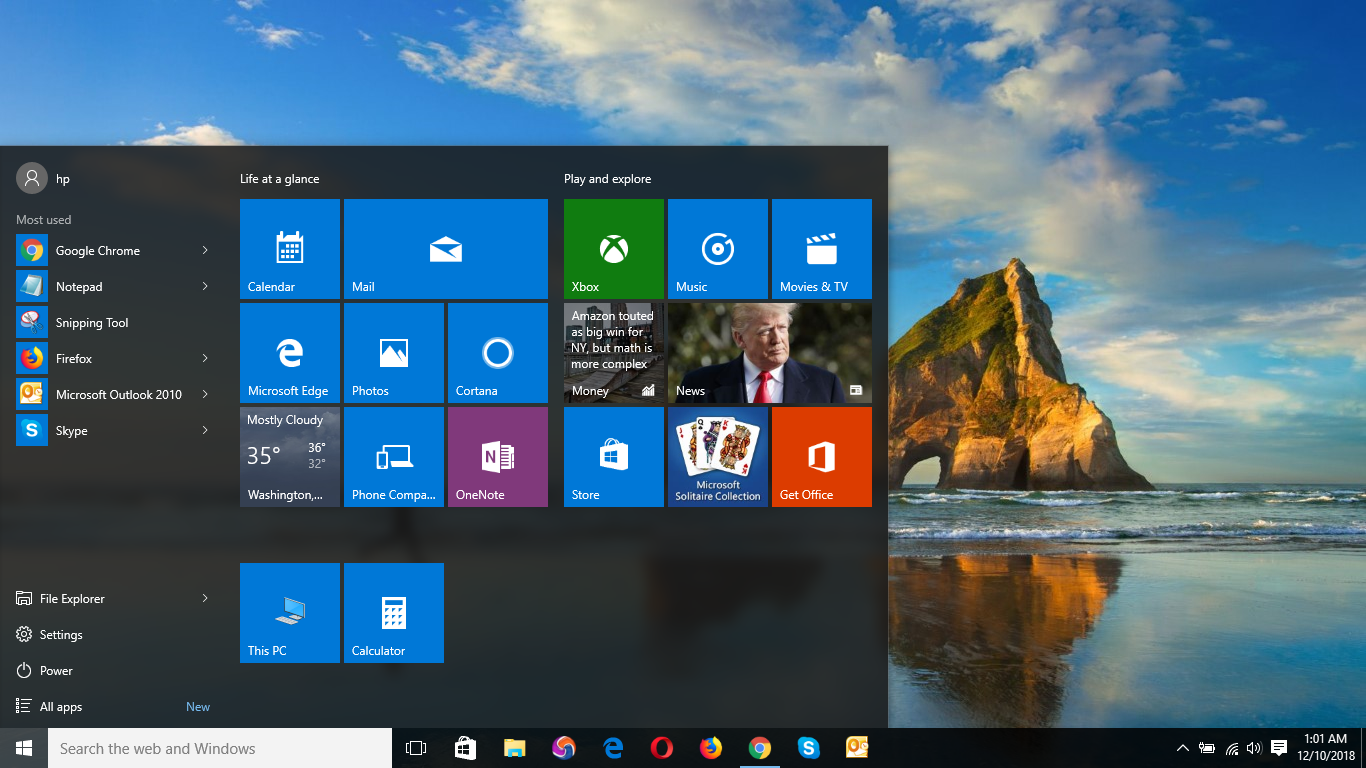Expand File Explorer jump list arrow
1366x768 pixels.
pos(204,598)
